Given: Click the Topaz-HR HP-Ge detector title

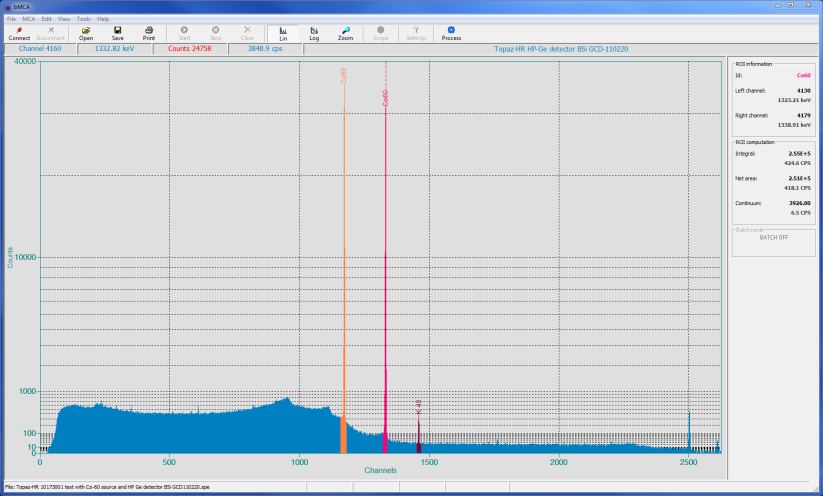Looking at the screenshot, I should [x=561, y=49].
